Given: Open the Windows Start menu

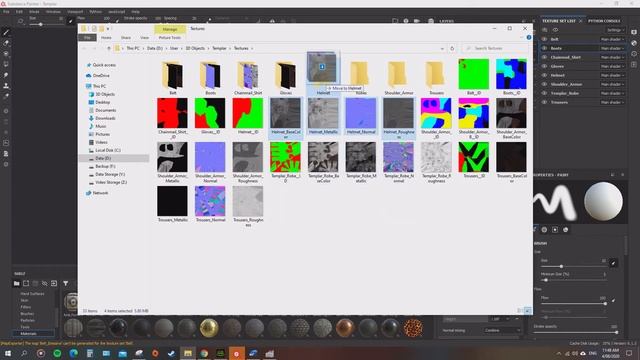Looking at the screenshot, I should click(7, 353).
